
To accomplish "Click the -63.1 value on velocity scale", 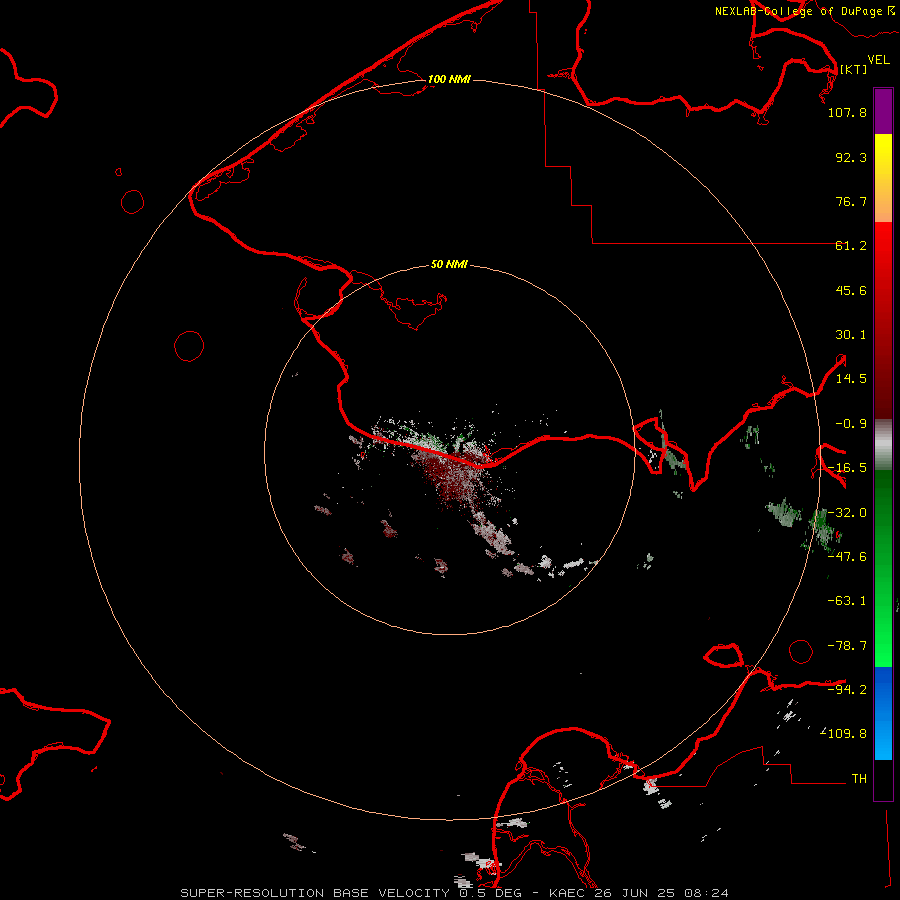I will pyautogui.click(x=847, y=601).
